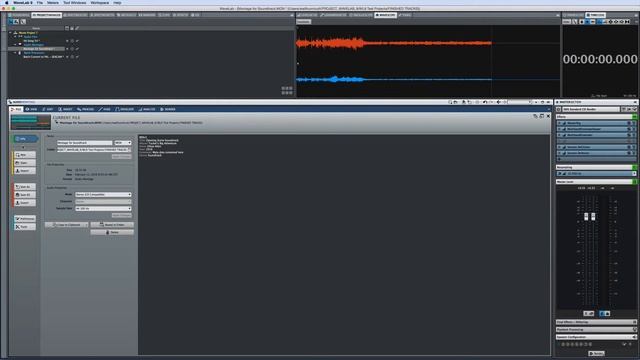Image resolution: width=640 pixels, height=360 pixels.
Task: Close the current file info panel with X
Action: (x=548, y=116)
